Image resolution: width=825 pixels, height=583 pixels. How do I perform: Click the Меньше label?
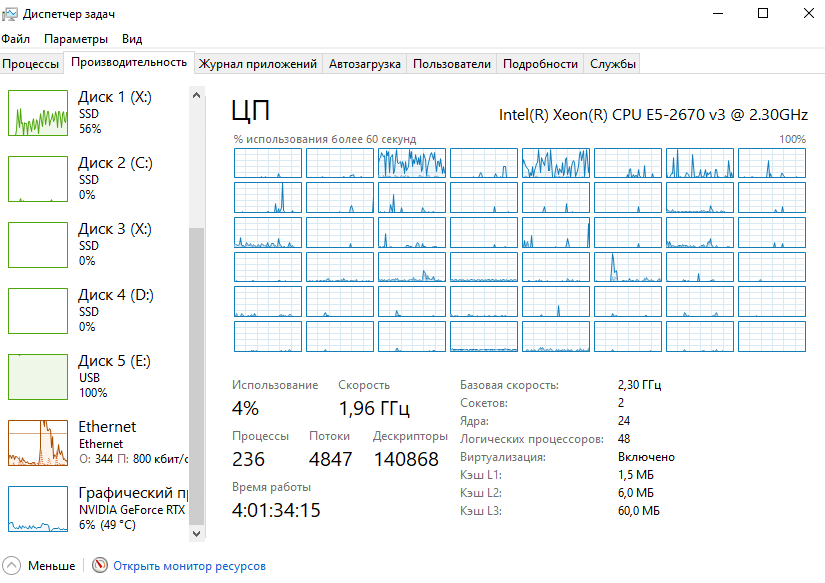52,566
